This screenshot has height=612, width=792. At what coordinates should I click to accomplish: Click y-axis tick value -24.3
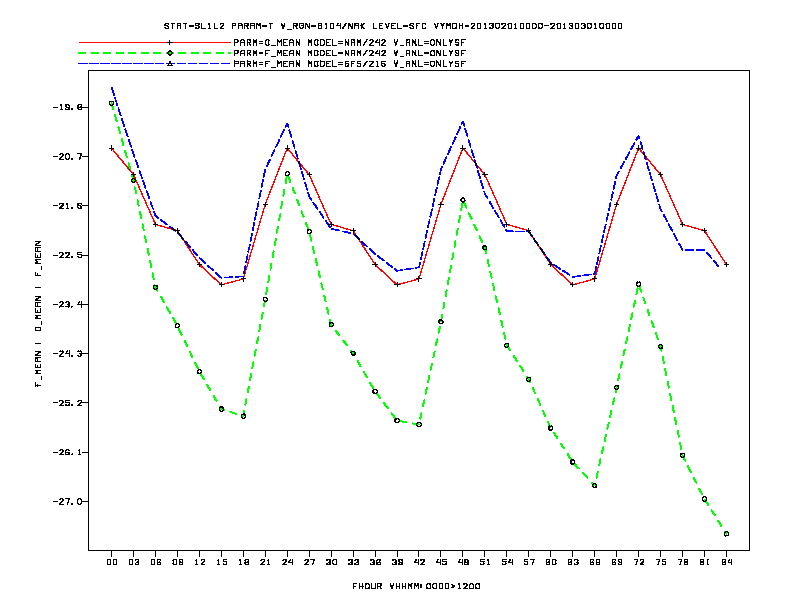tap(68, 353)
